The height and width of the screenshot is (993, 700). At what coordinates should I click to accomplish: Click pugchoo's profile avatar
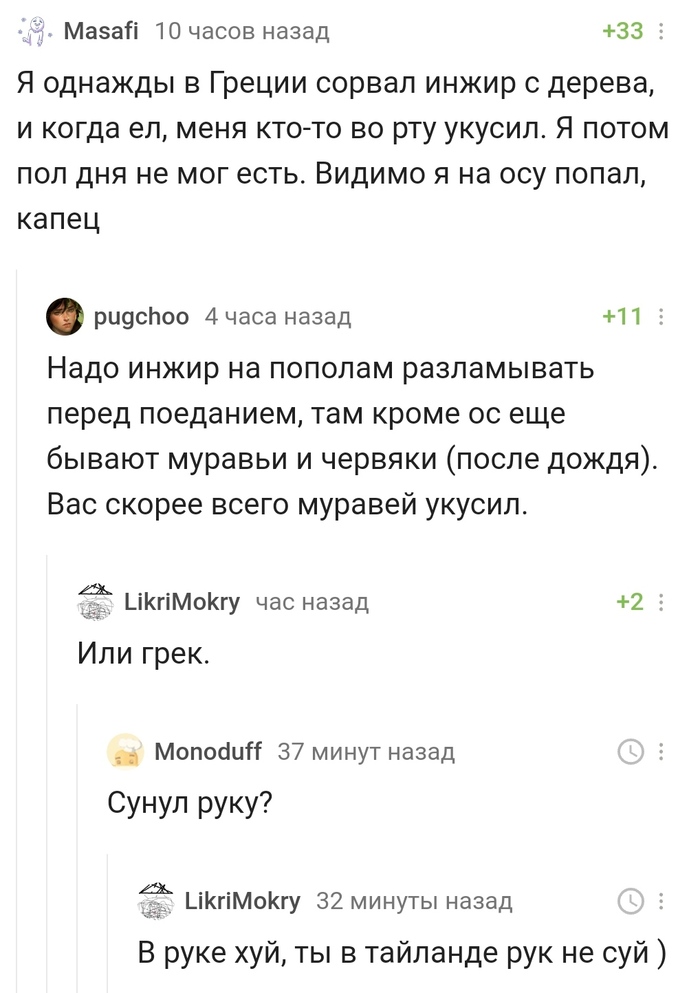[x=63, y=315]
